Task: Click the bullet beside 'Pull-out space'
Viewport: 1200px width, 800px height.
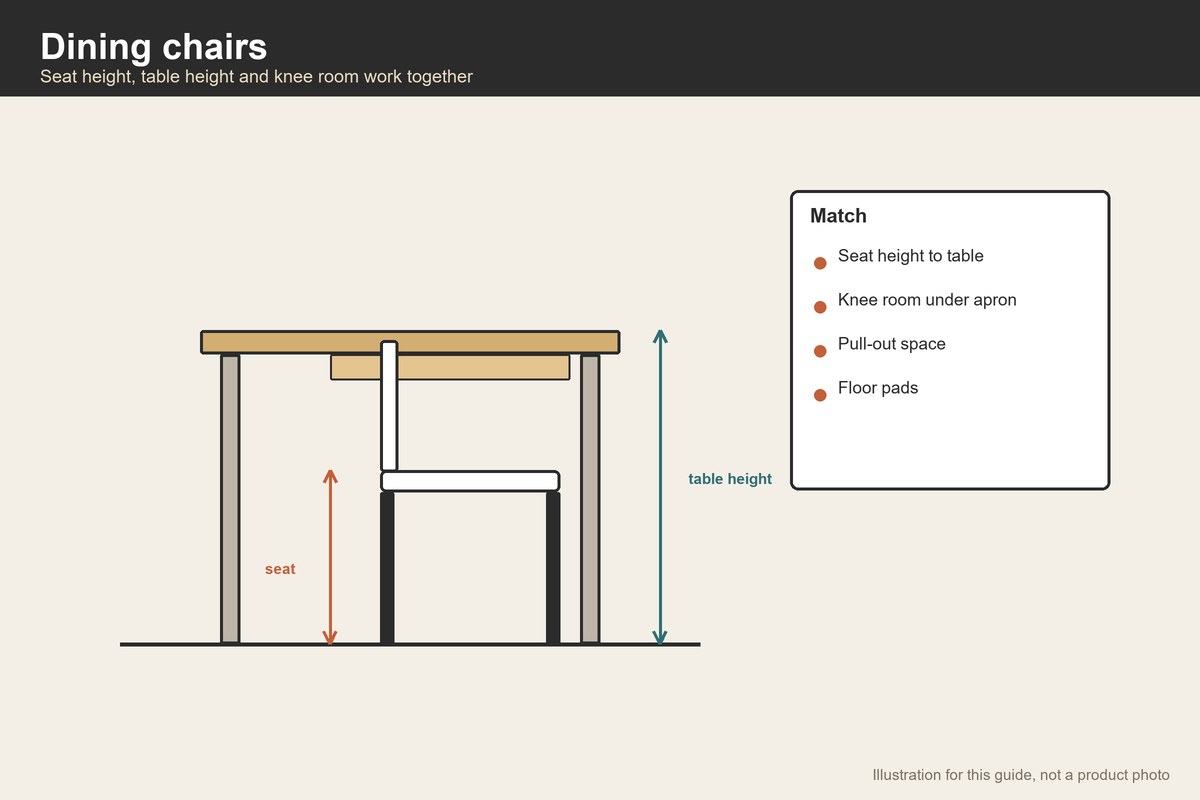Action: pyautogui.click(x=820, y=351)
